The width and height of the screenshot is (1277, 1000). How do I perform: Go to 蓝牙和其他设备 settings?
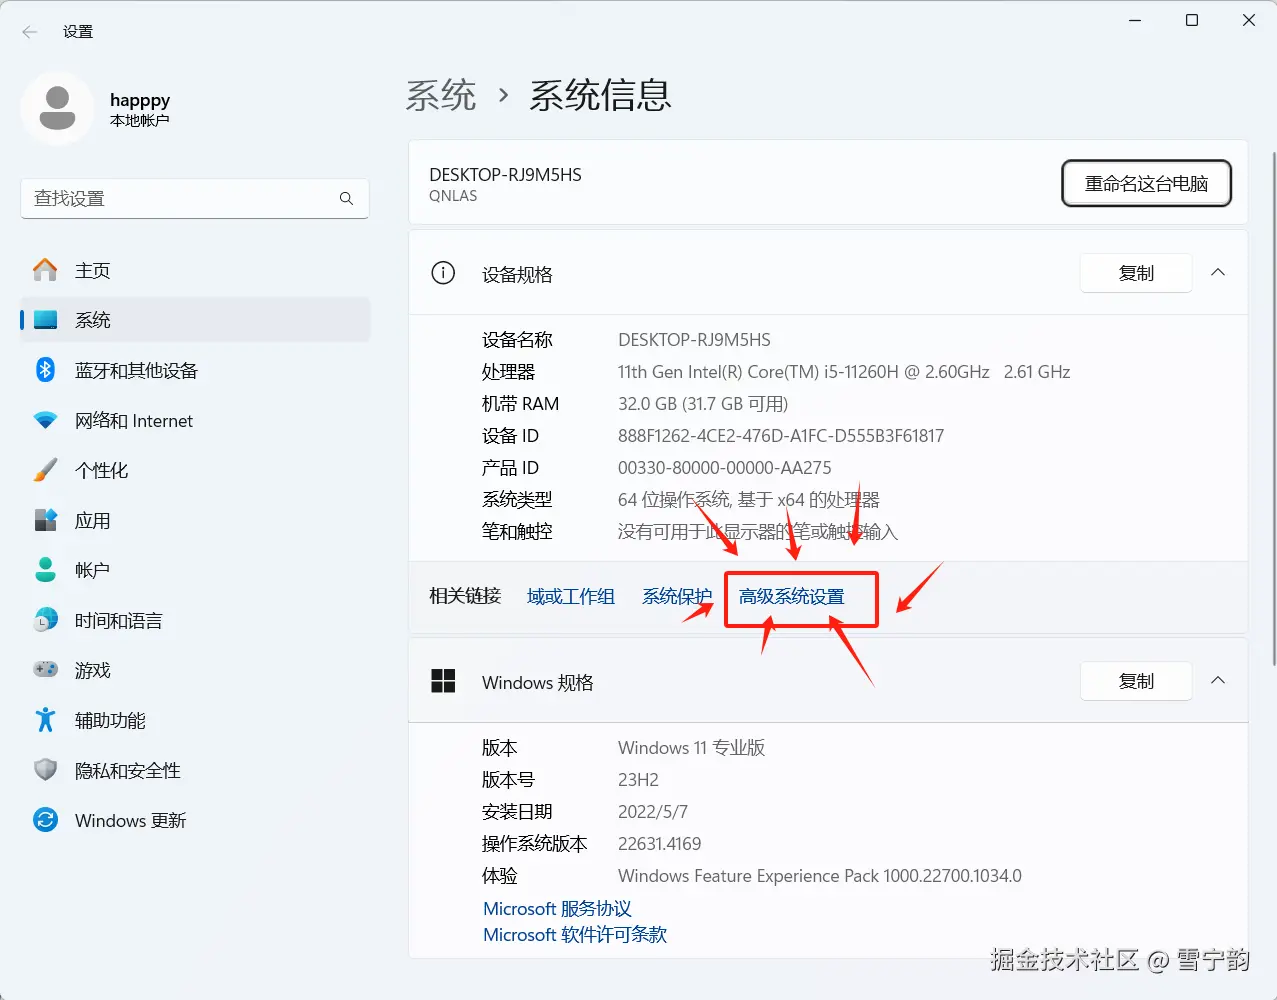(x=195, y=370)
